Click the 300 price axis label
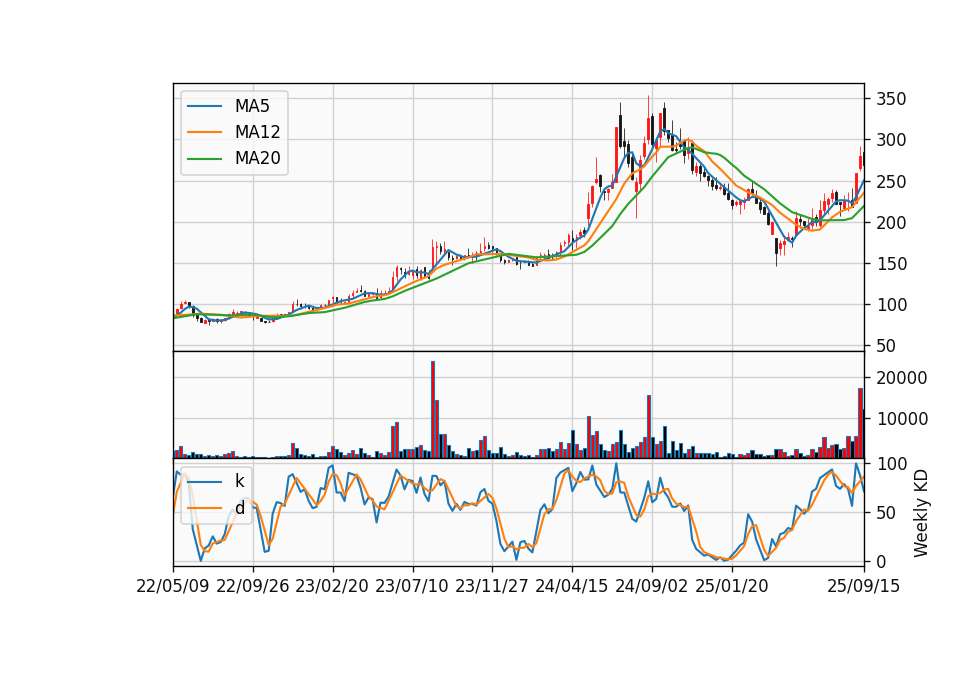This screenshot has height=690, width=960. coord(891,140)
